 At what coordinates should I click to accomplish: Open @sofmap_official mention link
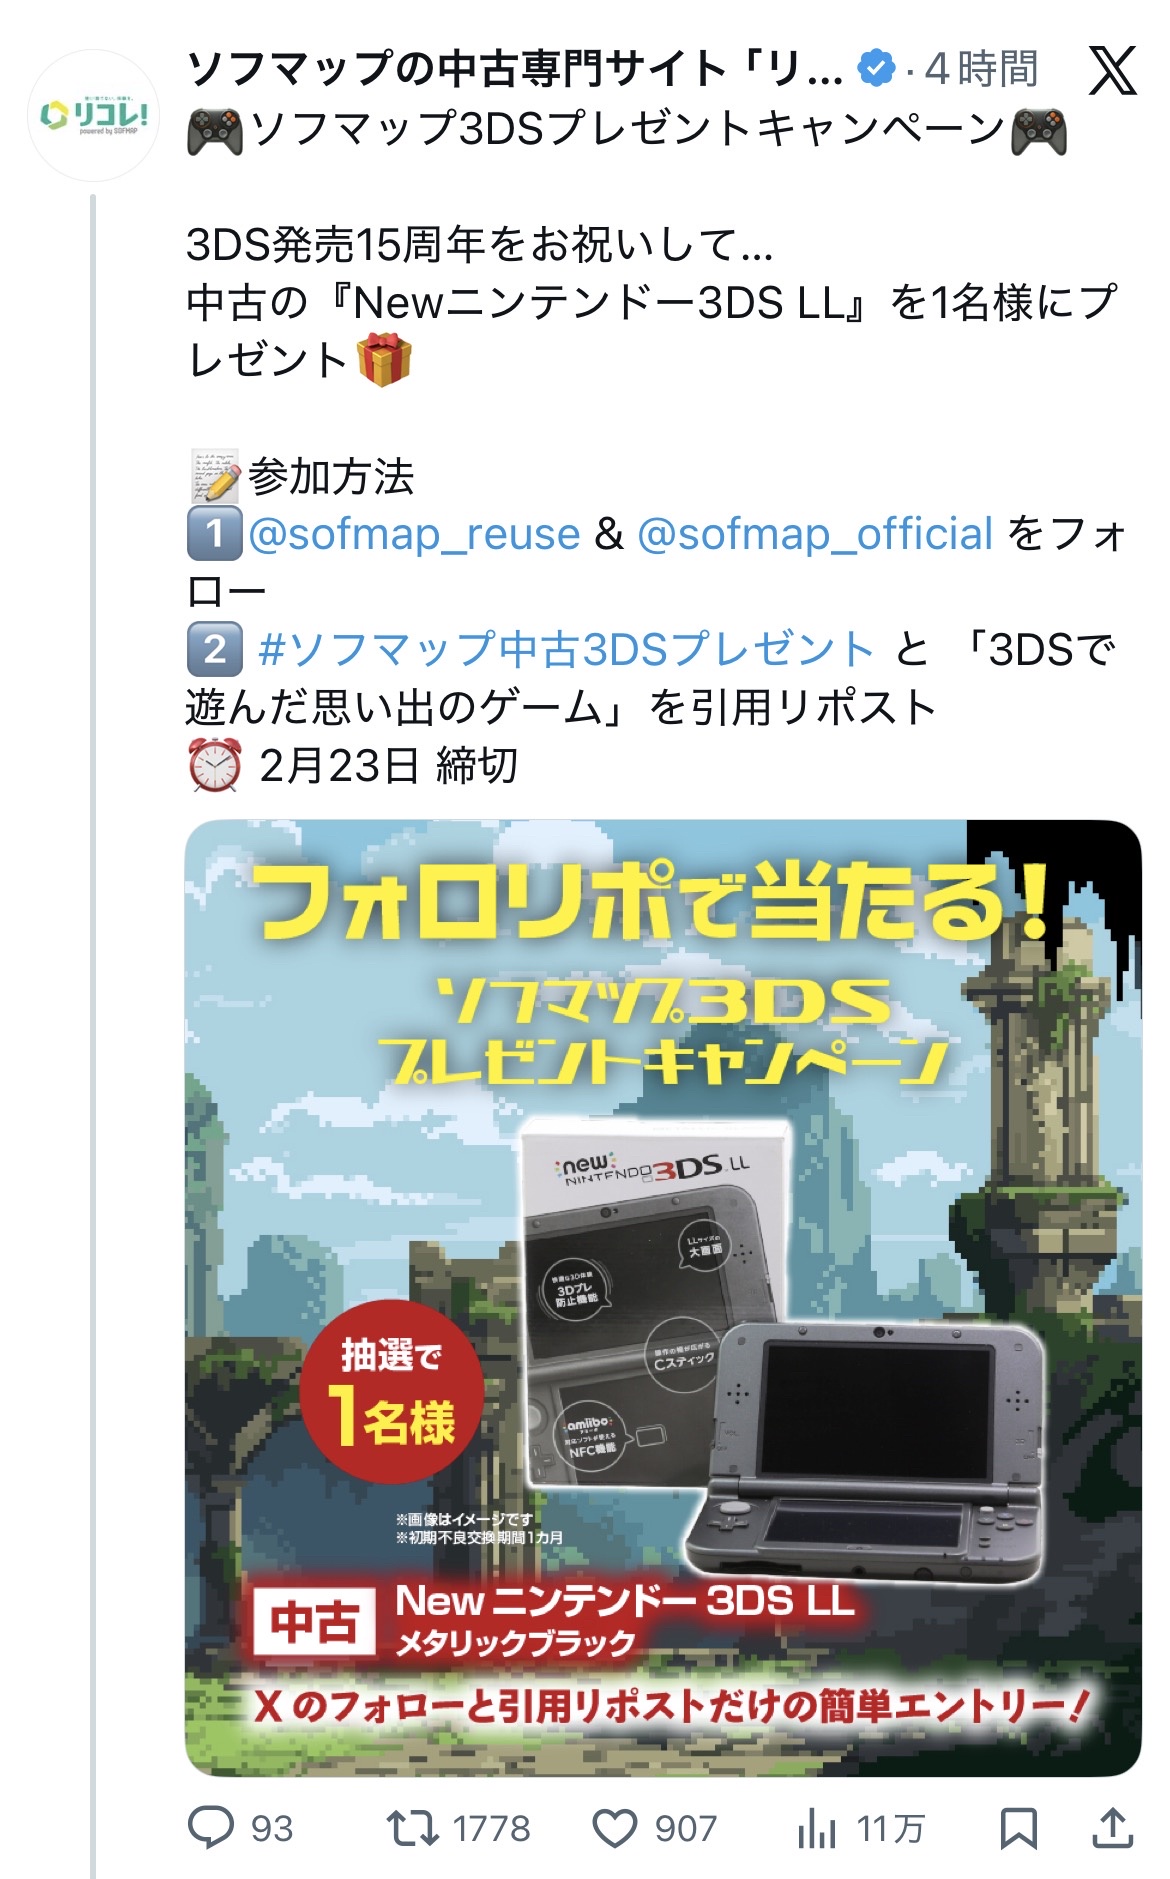coord(815,534)
